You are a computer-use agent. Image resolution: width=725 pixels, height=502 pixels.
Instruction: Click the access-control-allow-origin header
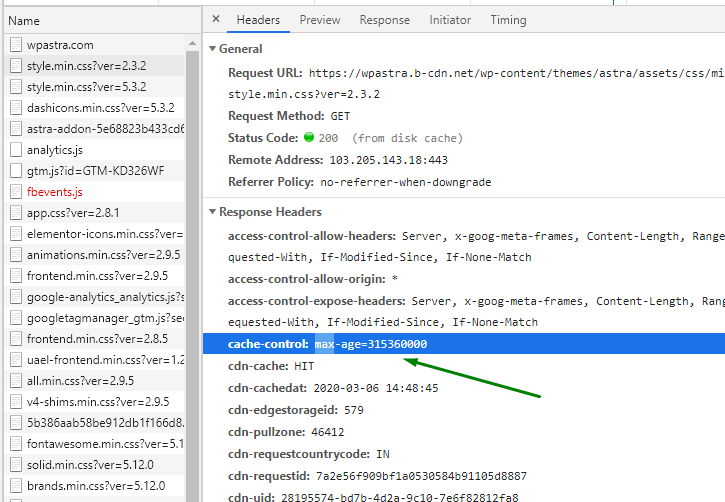(x=313, y=279)
